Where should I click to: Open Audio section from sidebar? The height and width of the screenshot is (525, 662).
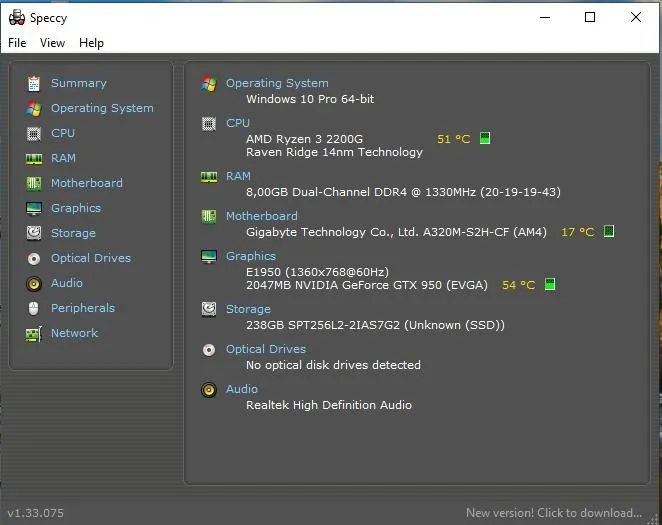coord(67,283)
